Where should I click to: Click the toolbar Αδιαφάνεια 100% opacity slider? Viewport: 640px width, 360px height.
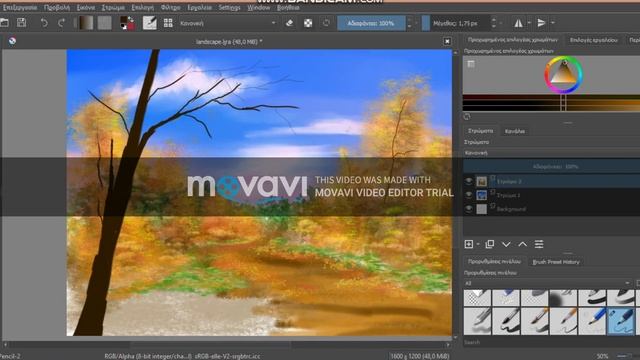pyautogui.click(x=371, y=23)
